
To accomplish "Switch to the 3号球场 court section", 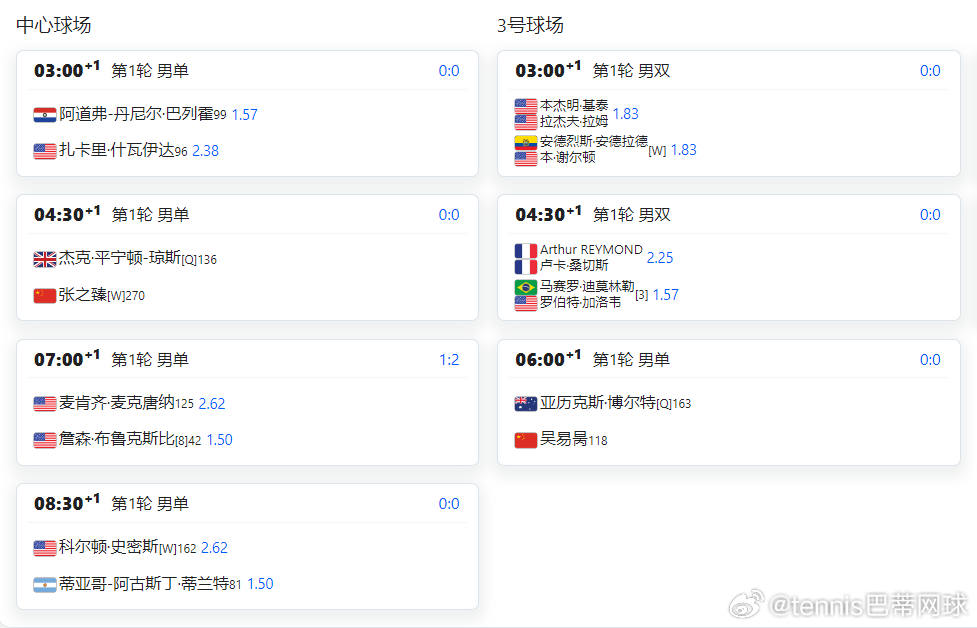I will pyautogui.click(x=526, y=25).
